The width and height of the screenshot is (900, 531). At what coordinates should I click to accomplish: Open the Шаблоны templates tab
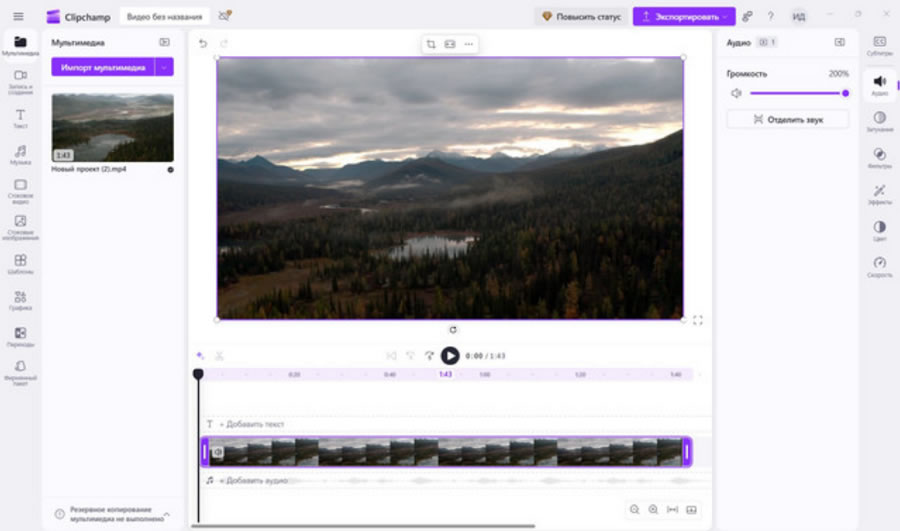[20, 265]
